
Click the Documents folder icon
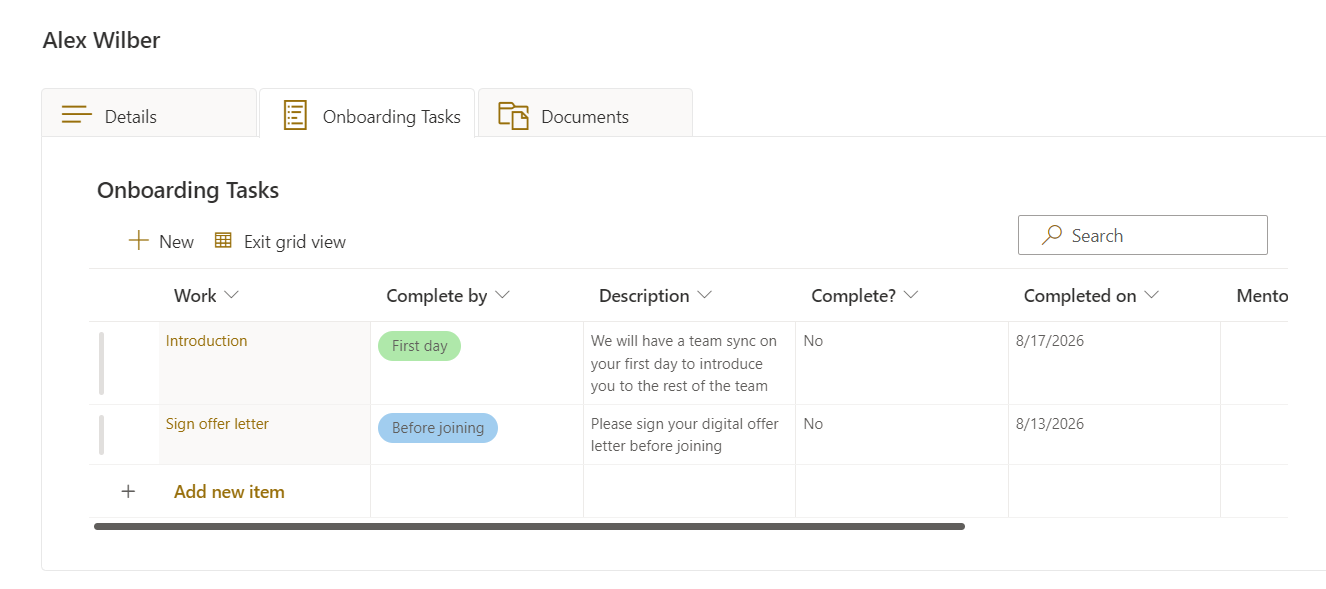(x=513, y=115)
